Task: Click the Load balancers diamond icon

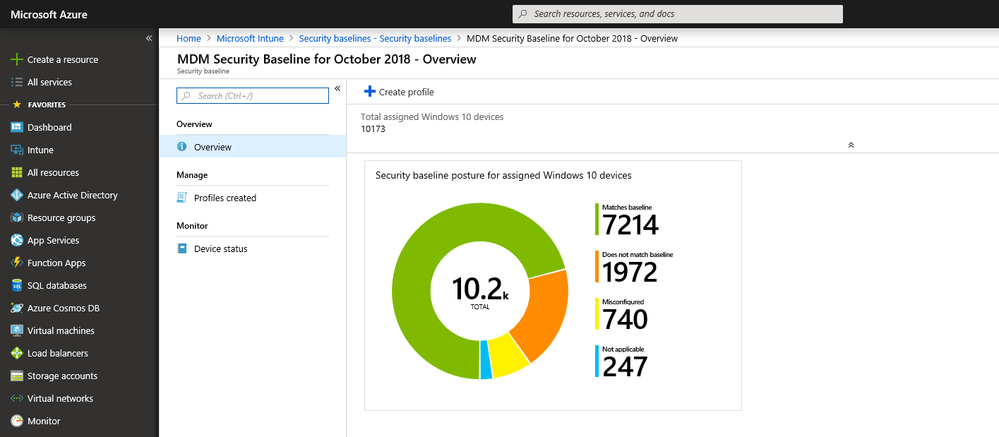Action: click(17, 354)
